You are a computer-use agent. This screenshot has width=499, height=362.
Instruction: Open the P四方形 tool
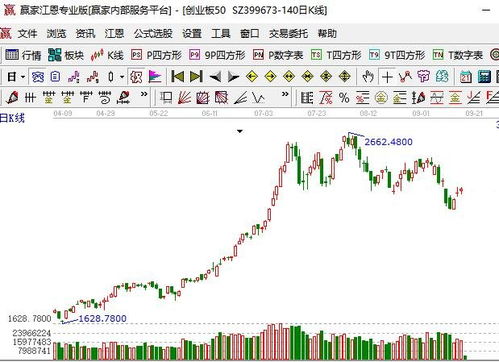[x=156, y=55]
